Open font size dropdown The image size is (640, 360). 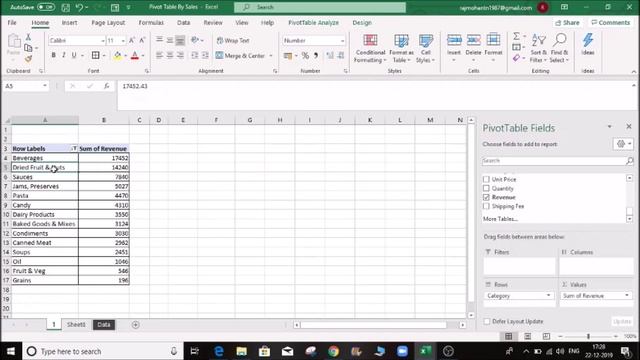(x=123, y=40)
